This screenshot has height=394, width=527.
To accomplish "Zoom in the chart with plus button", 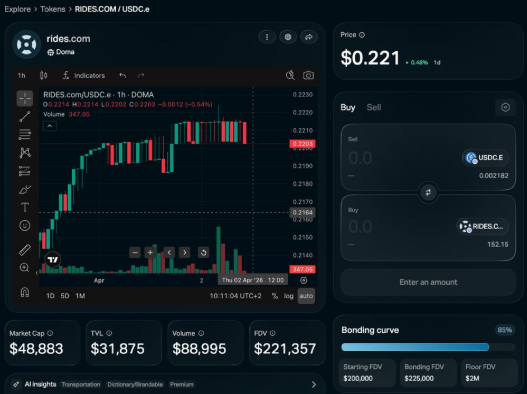I will [x=150, y=252].
